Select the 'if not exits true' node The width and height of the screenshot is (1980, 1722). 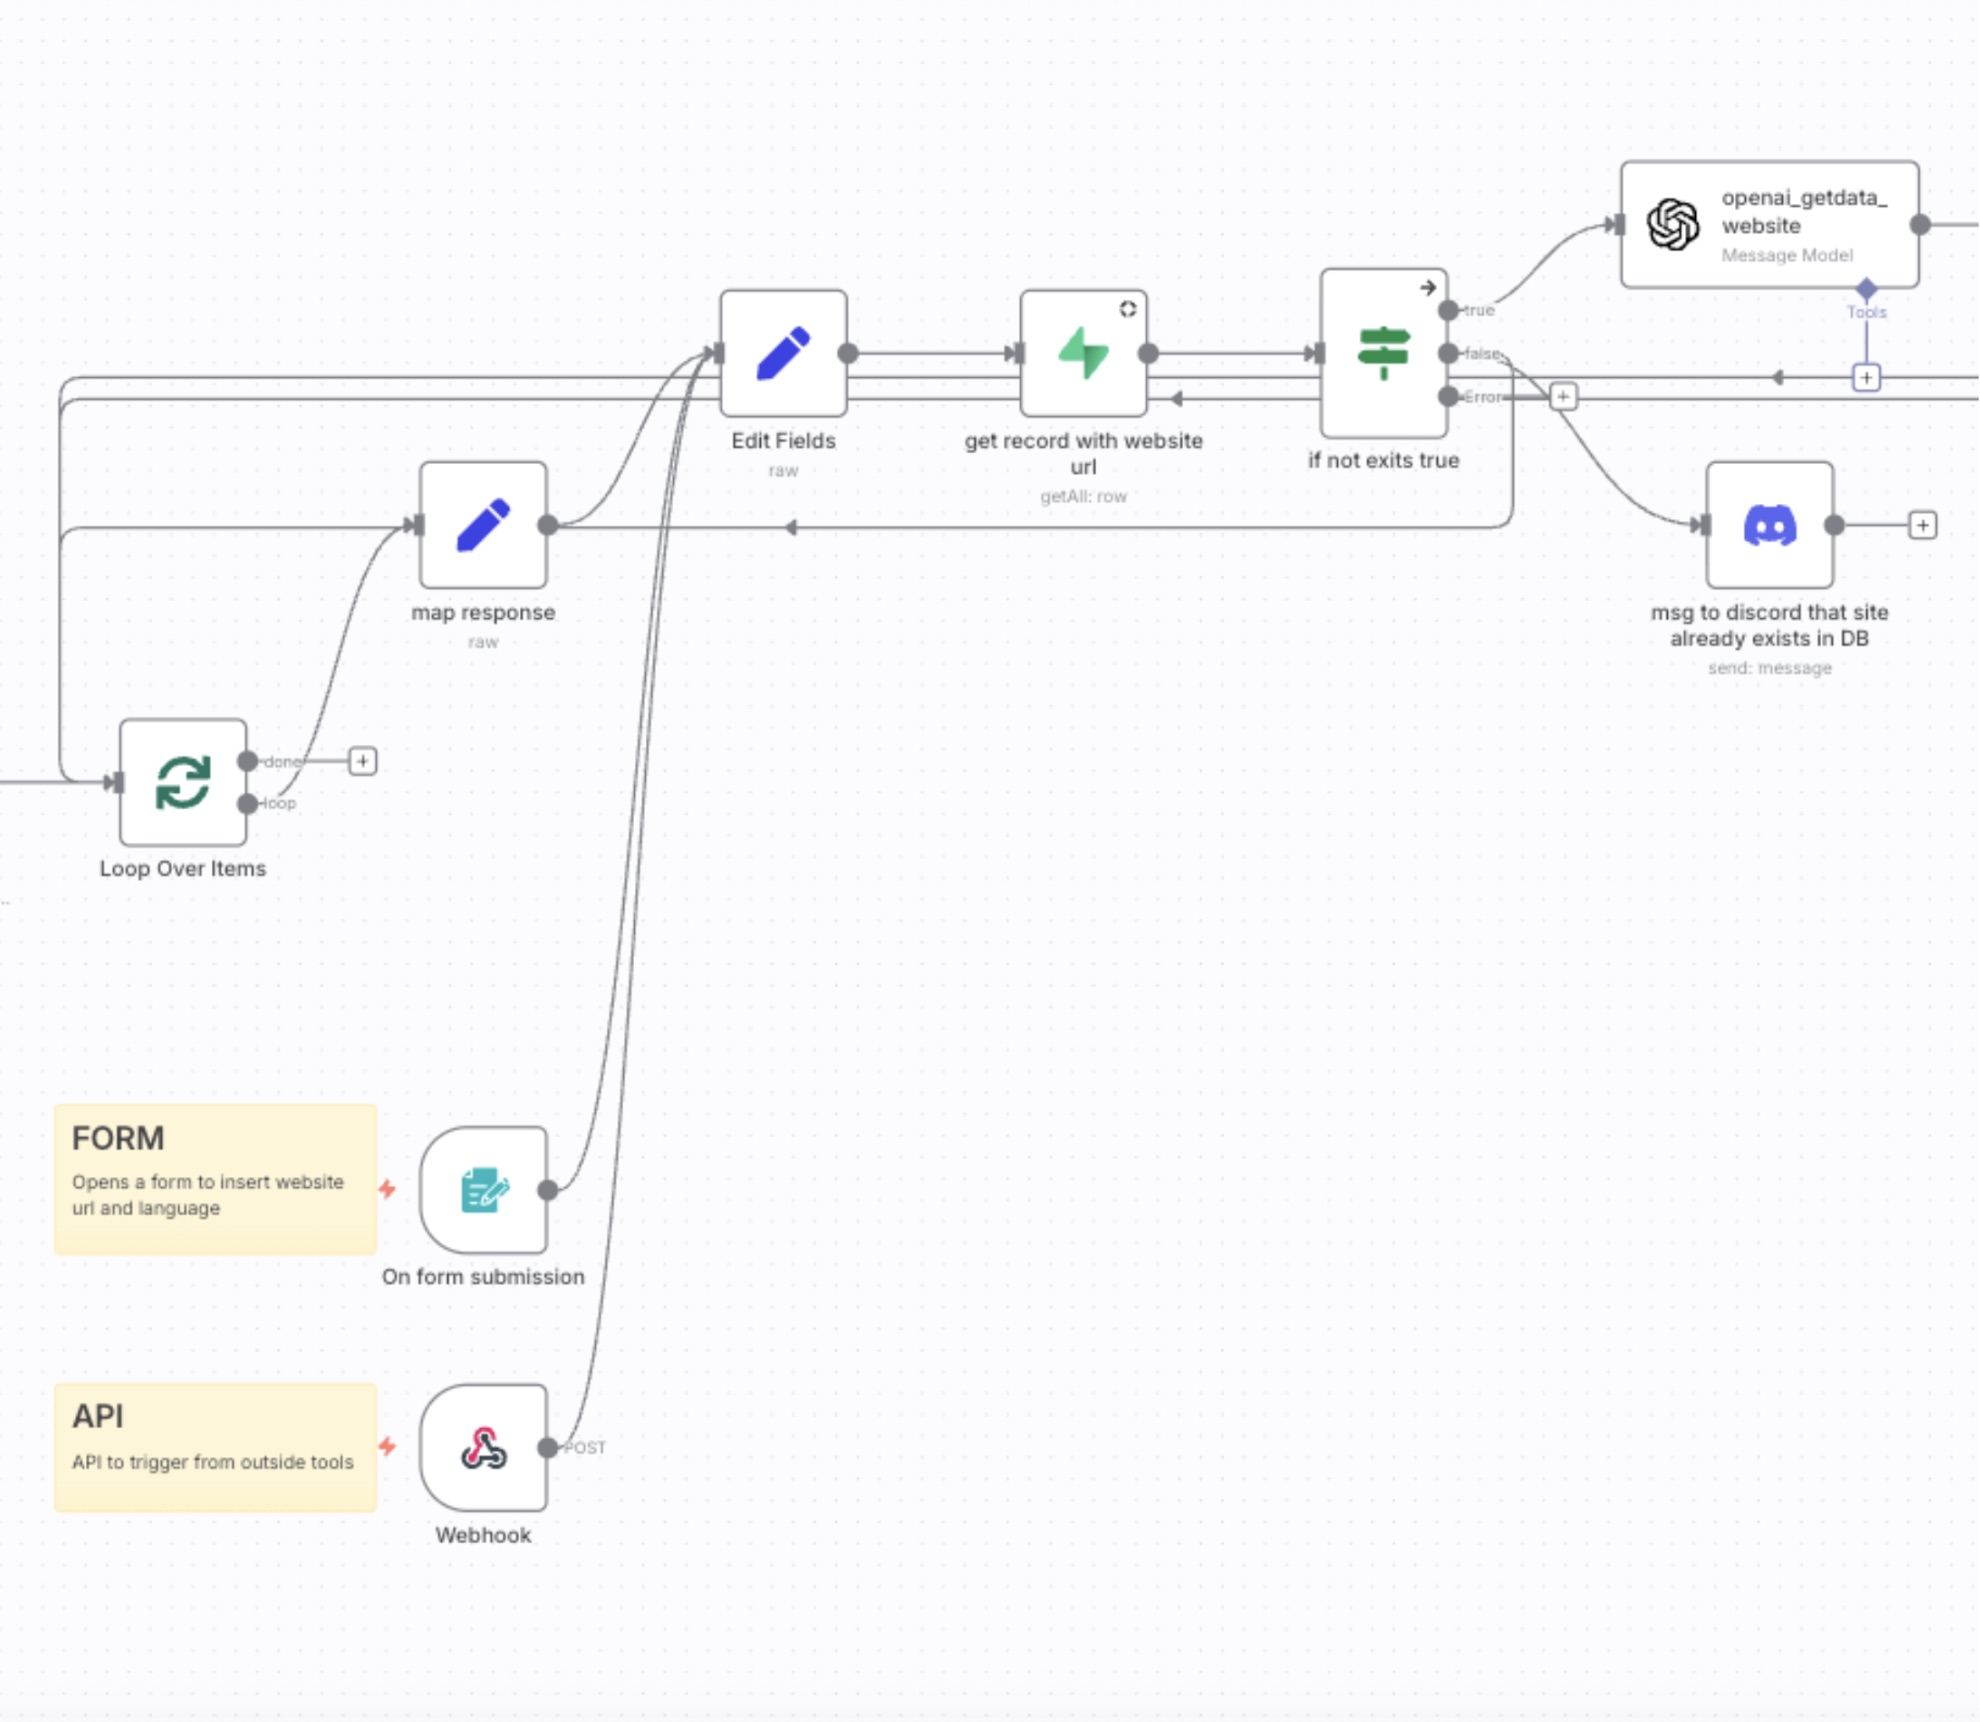[x=1383, y=353]
